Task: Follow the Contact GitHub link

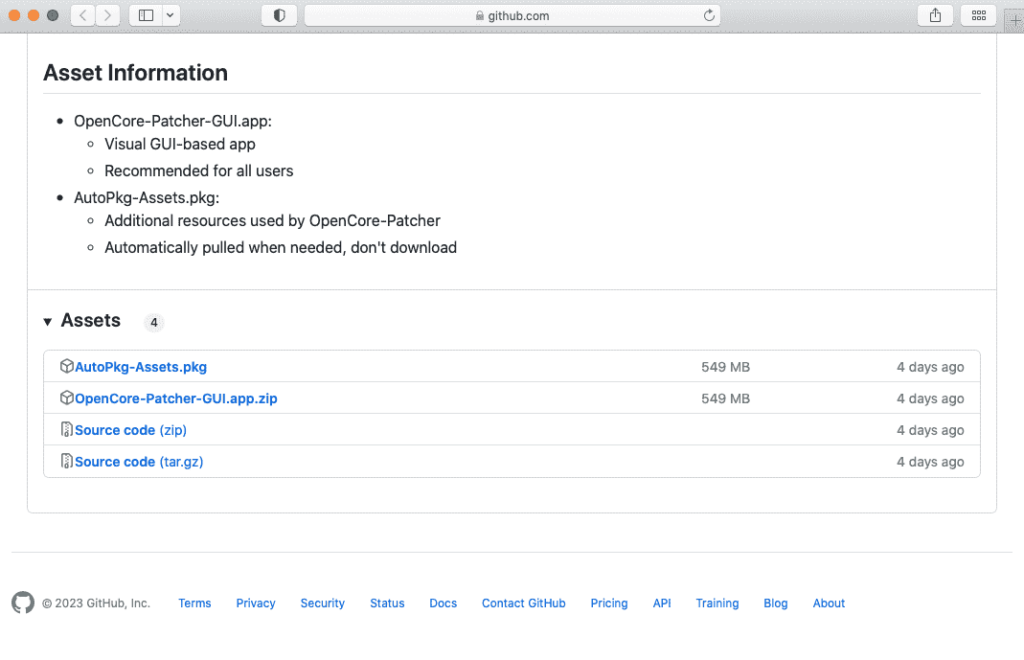Action: coord(524,603)
